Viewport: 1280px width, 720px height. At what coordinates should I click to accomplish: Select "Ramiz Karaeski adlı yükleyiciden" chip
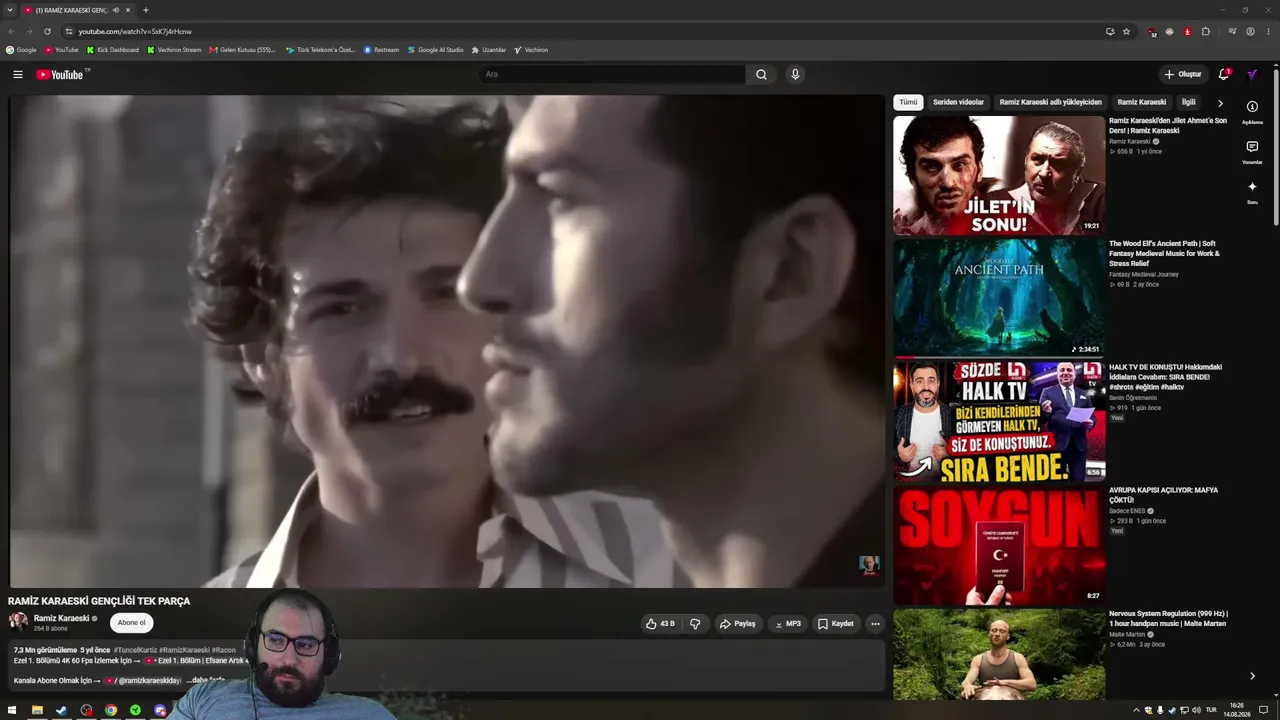[x=1050, y=102]
